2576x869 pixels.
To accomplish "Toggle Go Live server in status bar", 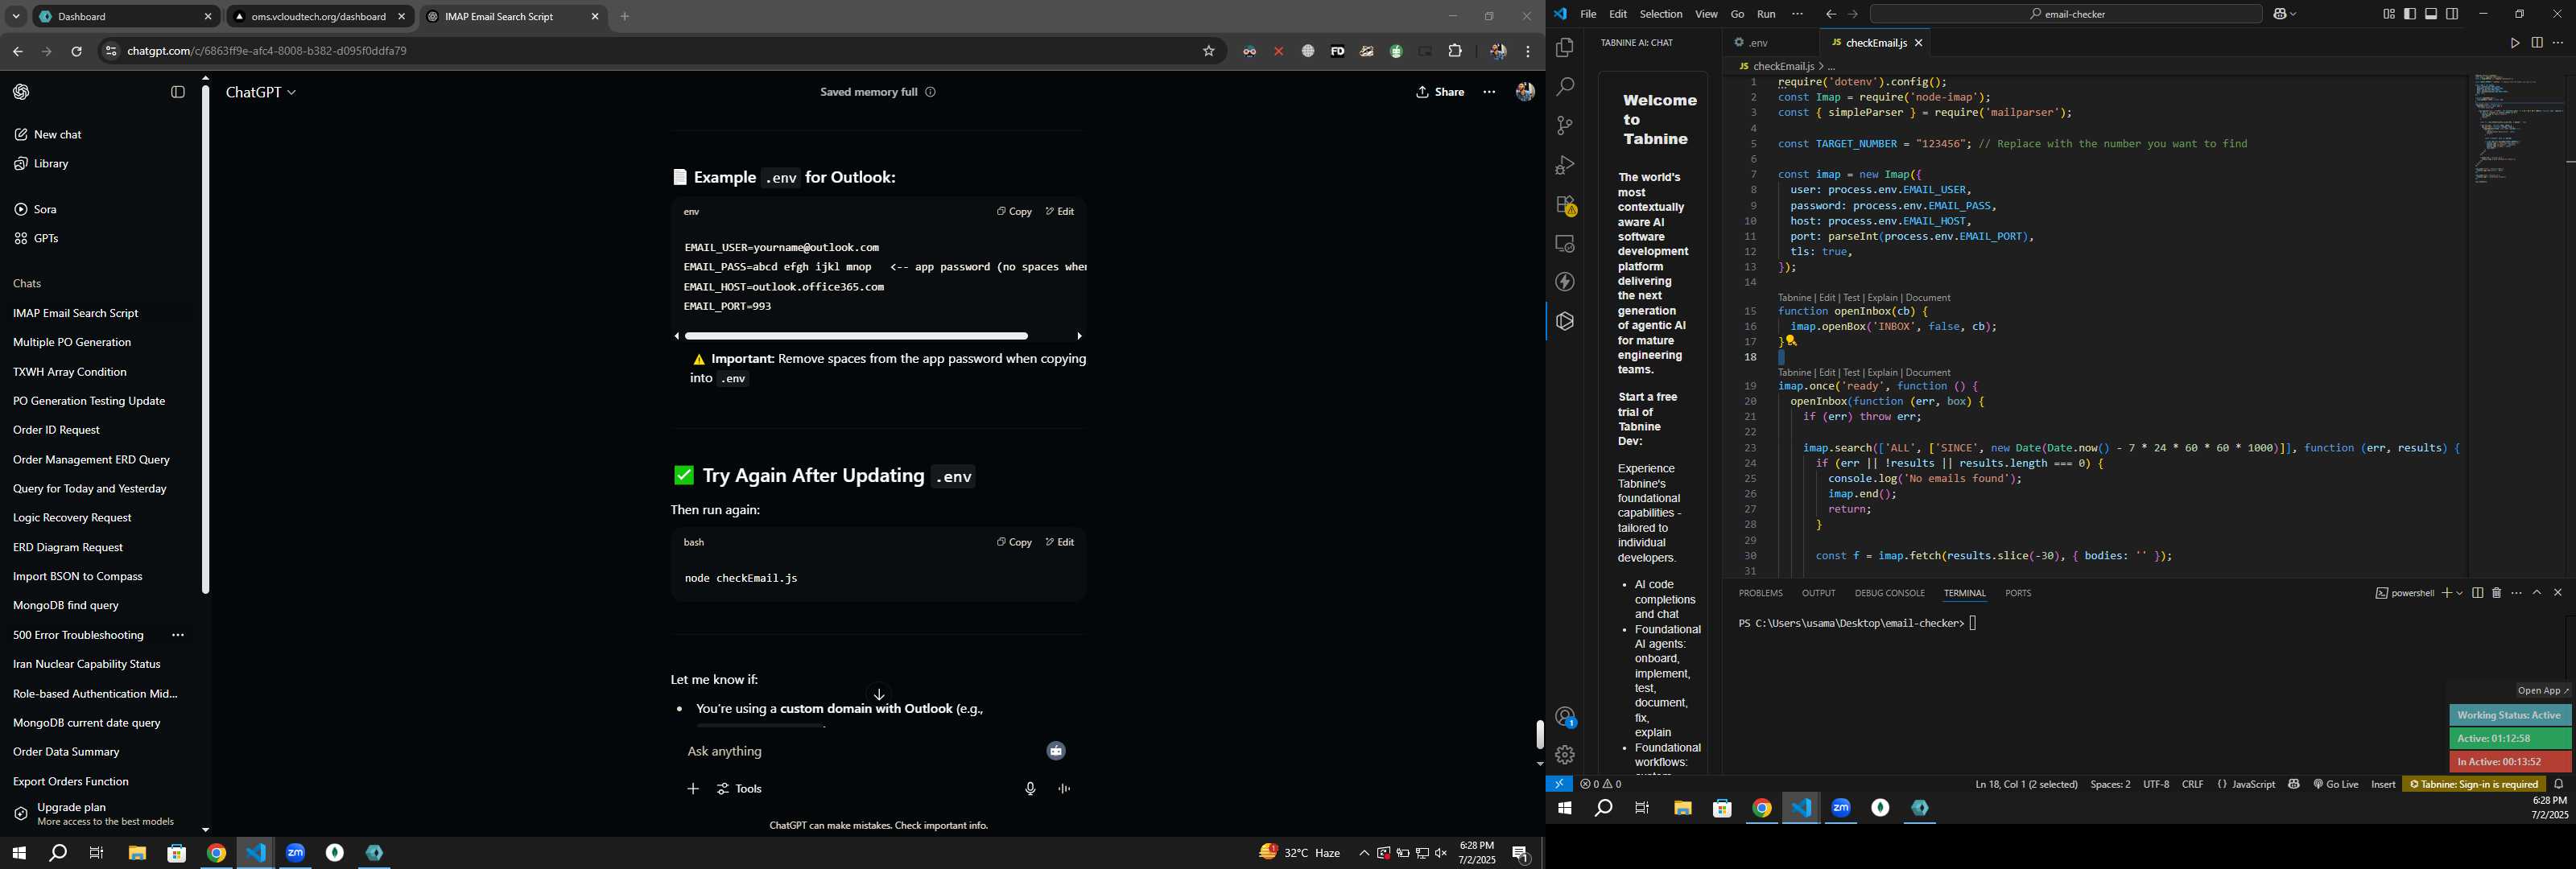I will coord(2336,785).
